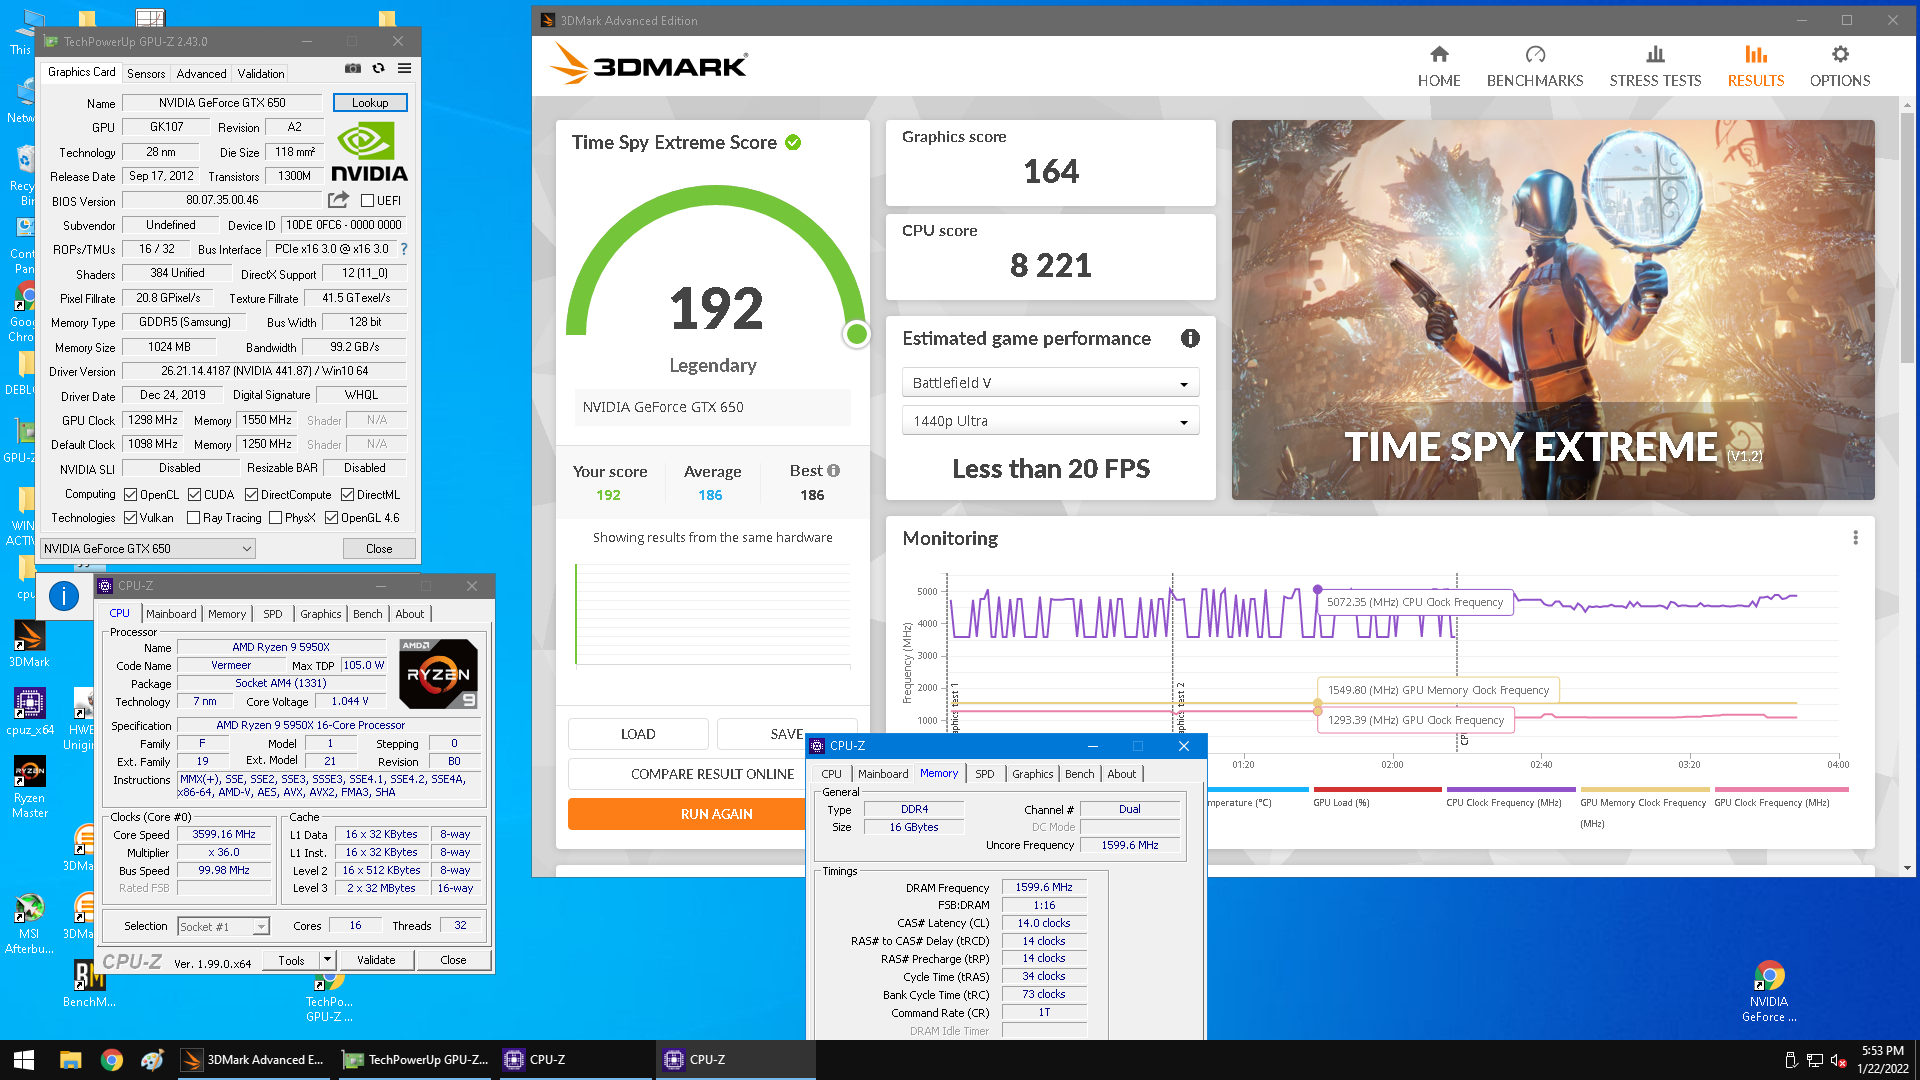Click the GPU-Z refresh icon

pyautogui.click(x=378, y=69)
